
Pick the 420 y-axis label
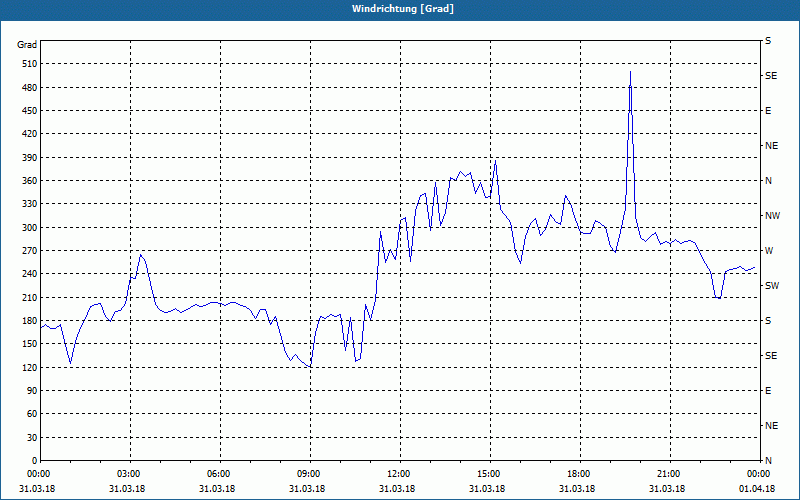point(30,134)
